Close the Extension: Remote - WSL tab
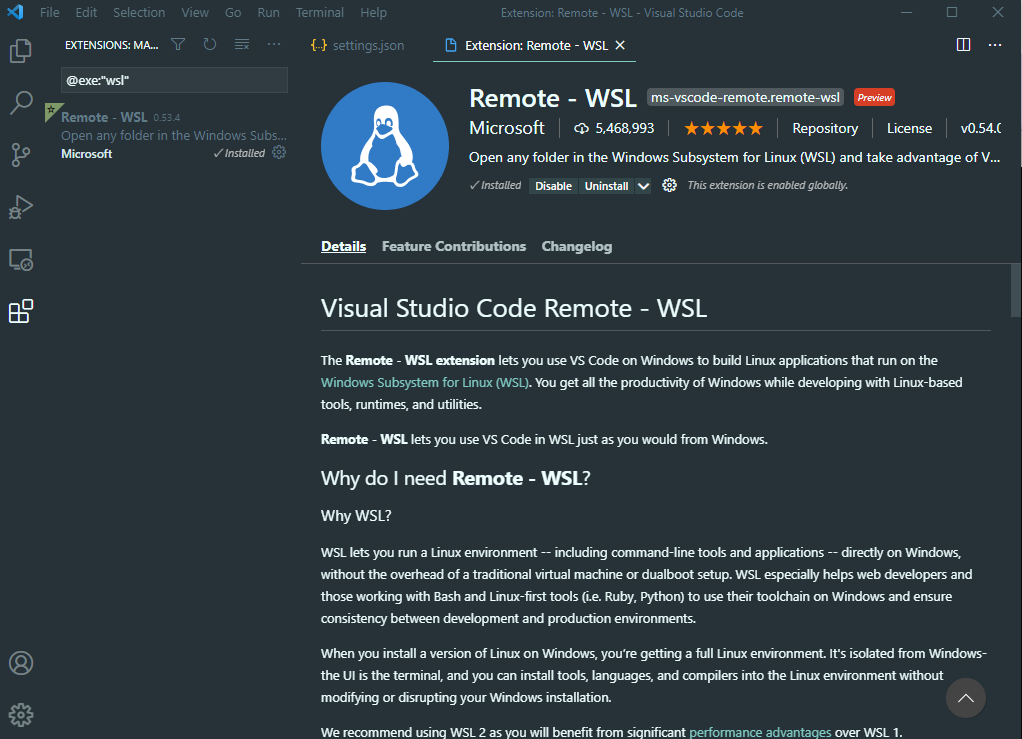This screenshot has width=1022, height=739. pyautogui.click(x=620, y=45)
